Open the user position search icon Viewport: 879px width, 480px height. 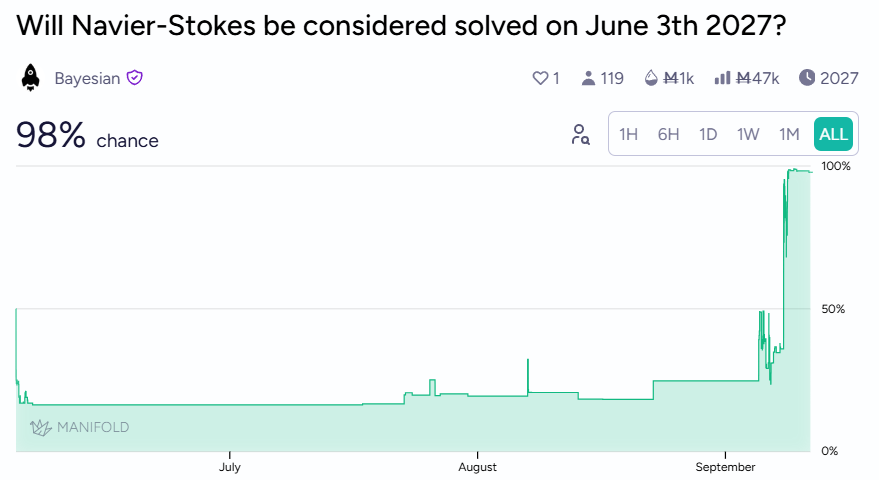pos(580,135)
